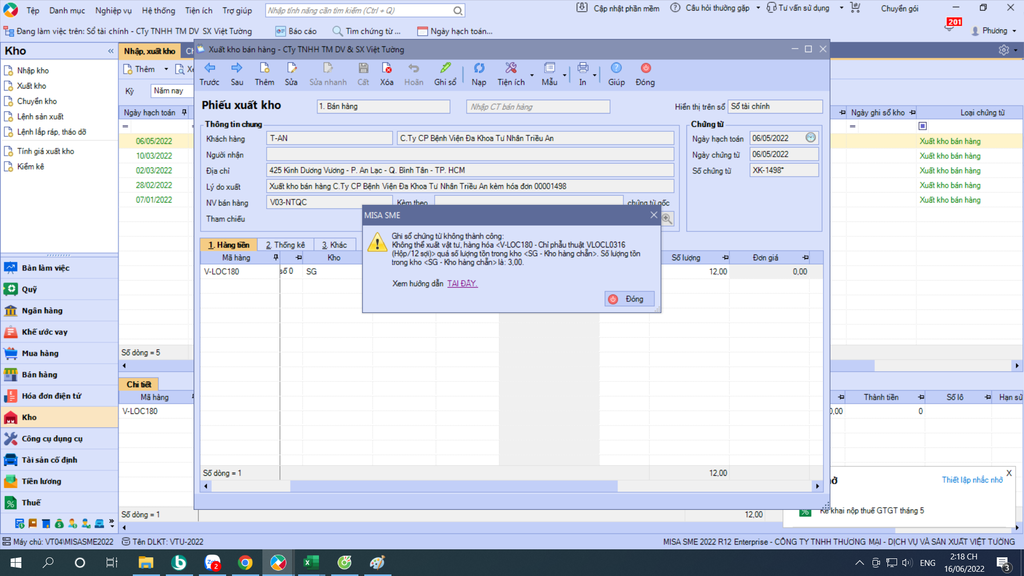Open the shopping cart icon in top bar
The image size is (1024, 576).
(x=856, y=8)
